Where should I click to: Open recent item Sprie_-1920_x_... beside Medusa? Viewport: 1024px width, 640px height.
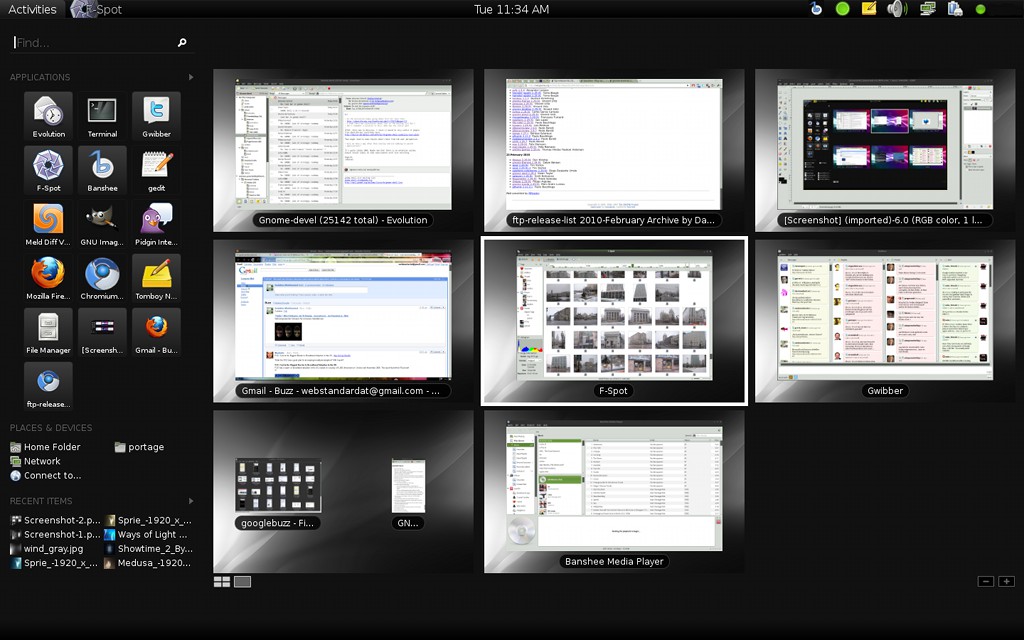55,563
